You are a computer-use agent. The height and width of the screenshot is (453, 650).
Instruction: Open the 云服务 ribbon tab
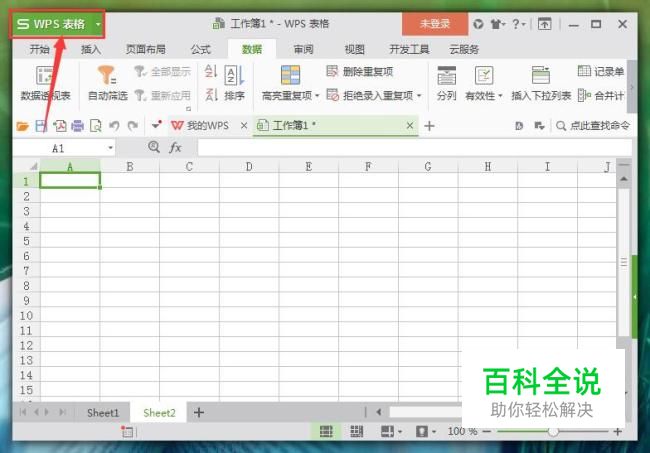click(x=464, y=49)
